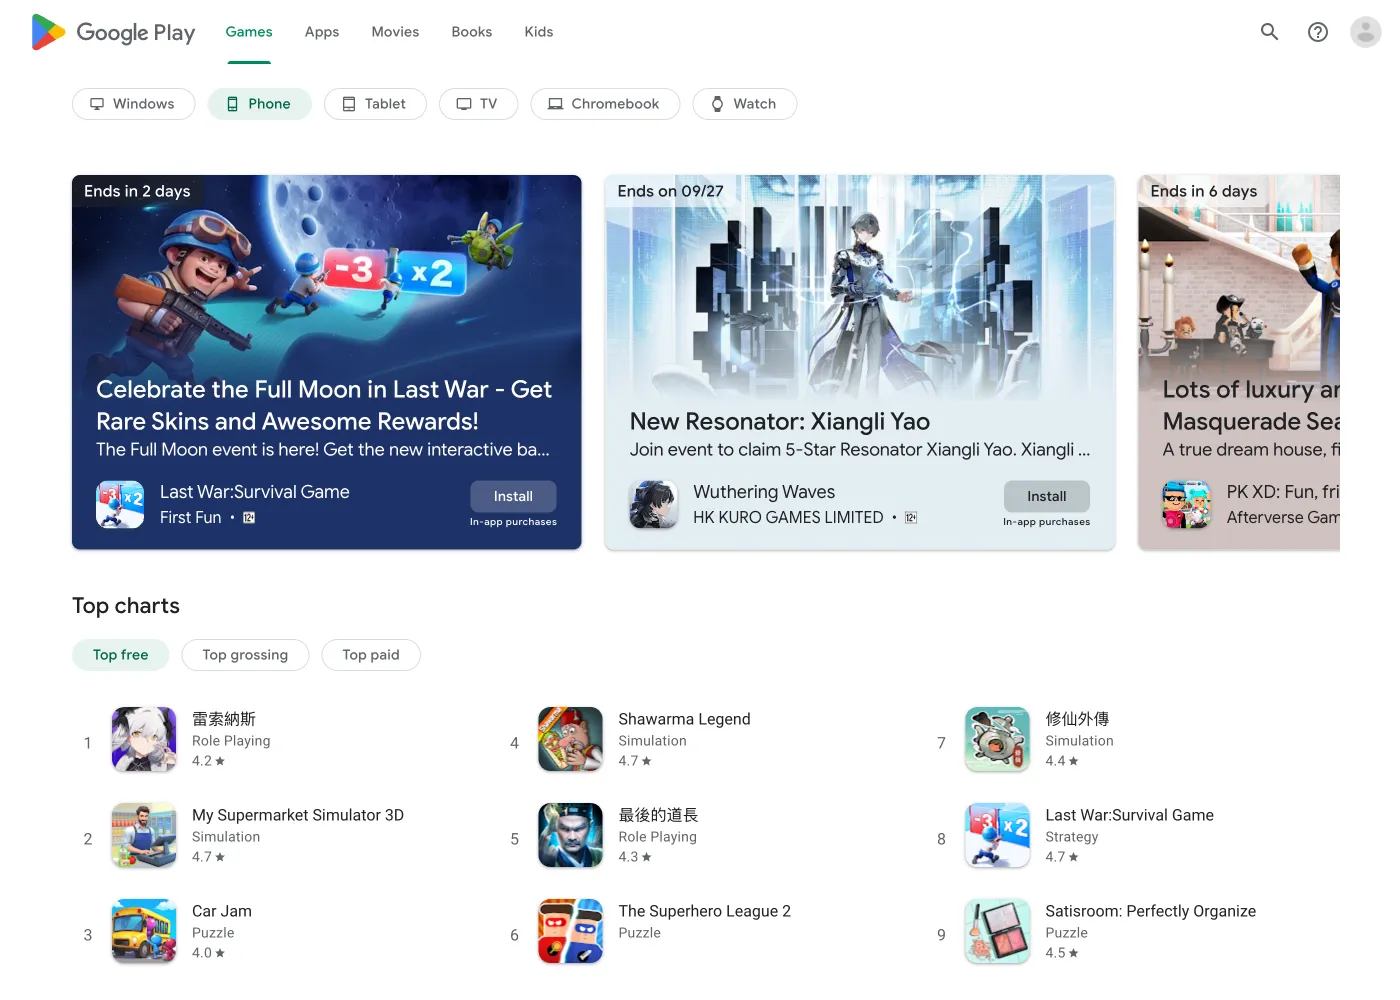Viewport: 1400px width, 1000px height.
Task: Click the 'Ends in 2 days' label
Action: tap(137, 191)
